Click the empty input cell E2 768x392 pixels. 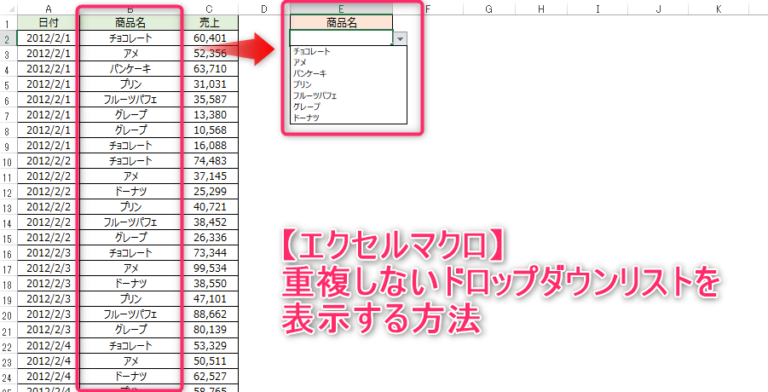(341, 38)
